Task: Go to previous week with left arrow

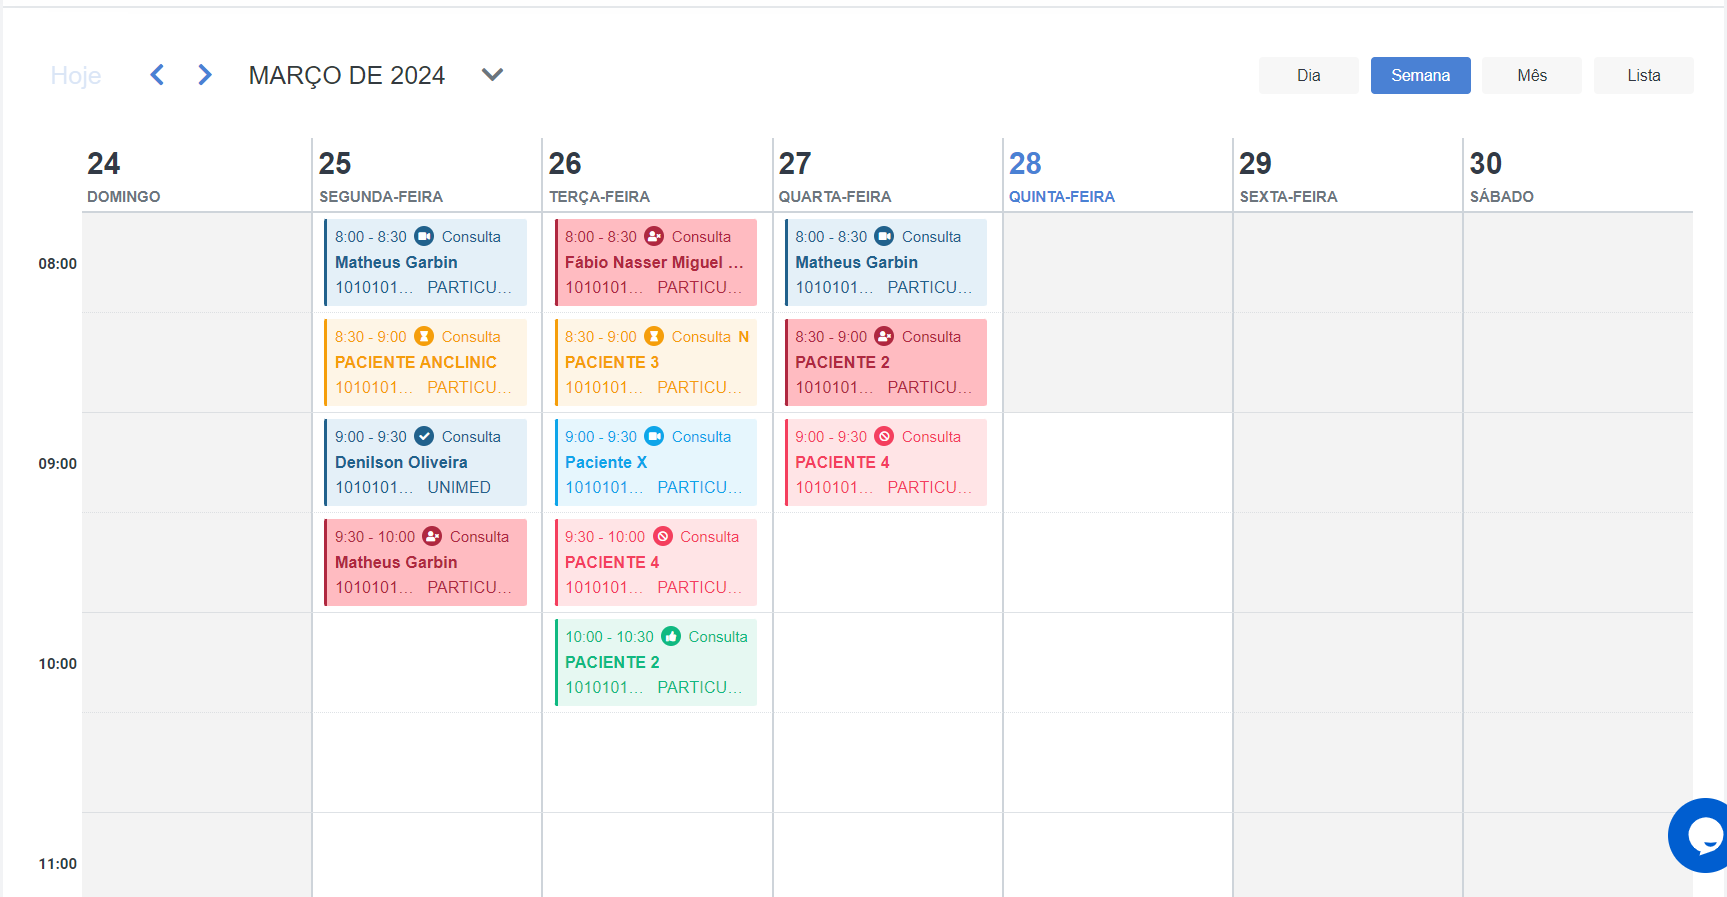Action: point(157,75)
